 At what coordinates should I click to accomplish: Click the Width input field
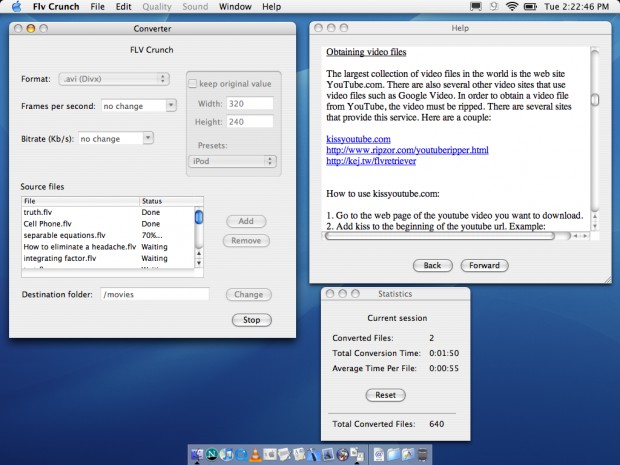click(250, 104)
